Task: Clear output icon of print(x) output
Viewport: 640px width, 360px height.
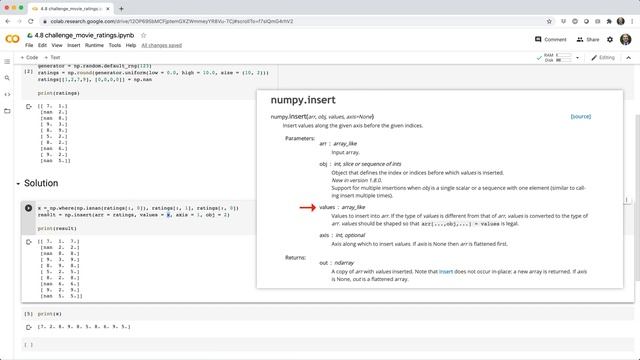Action: [x=29, y=327]
